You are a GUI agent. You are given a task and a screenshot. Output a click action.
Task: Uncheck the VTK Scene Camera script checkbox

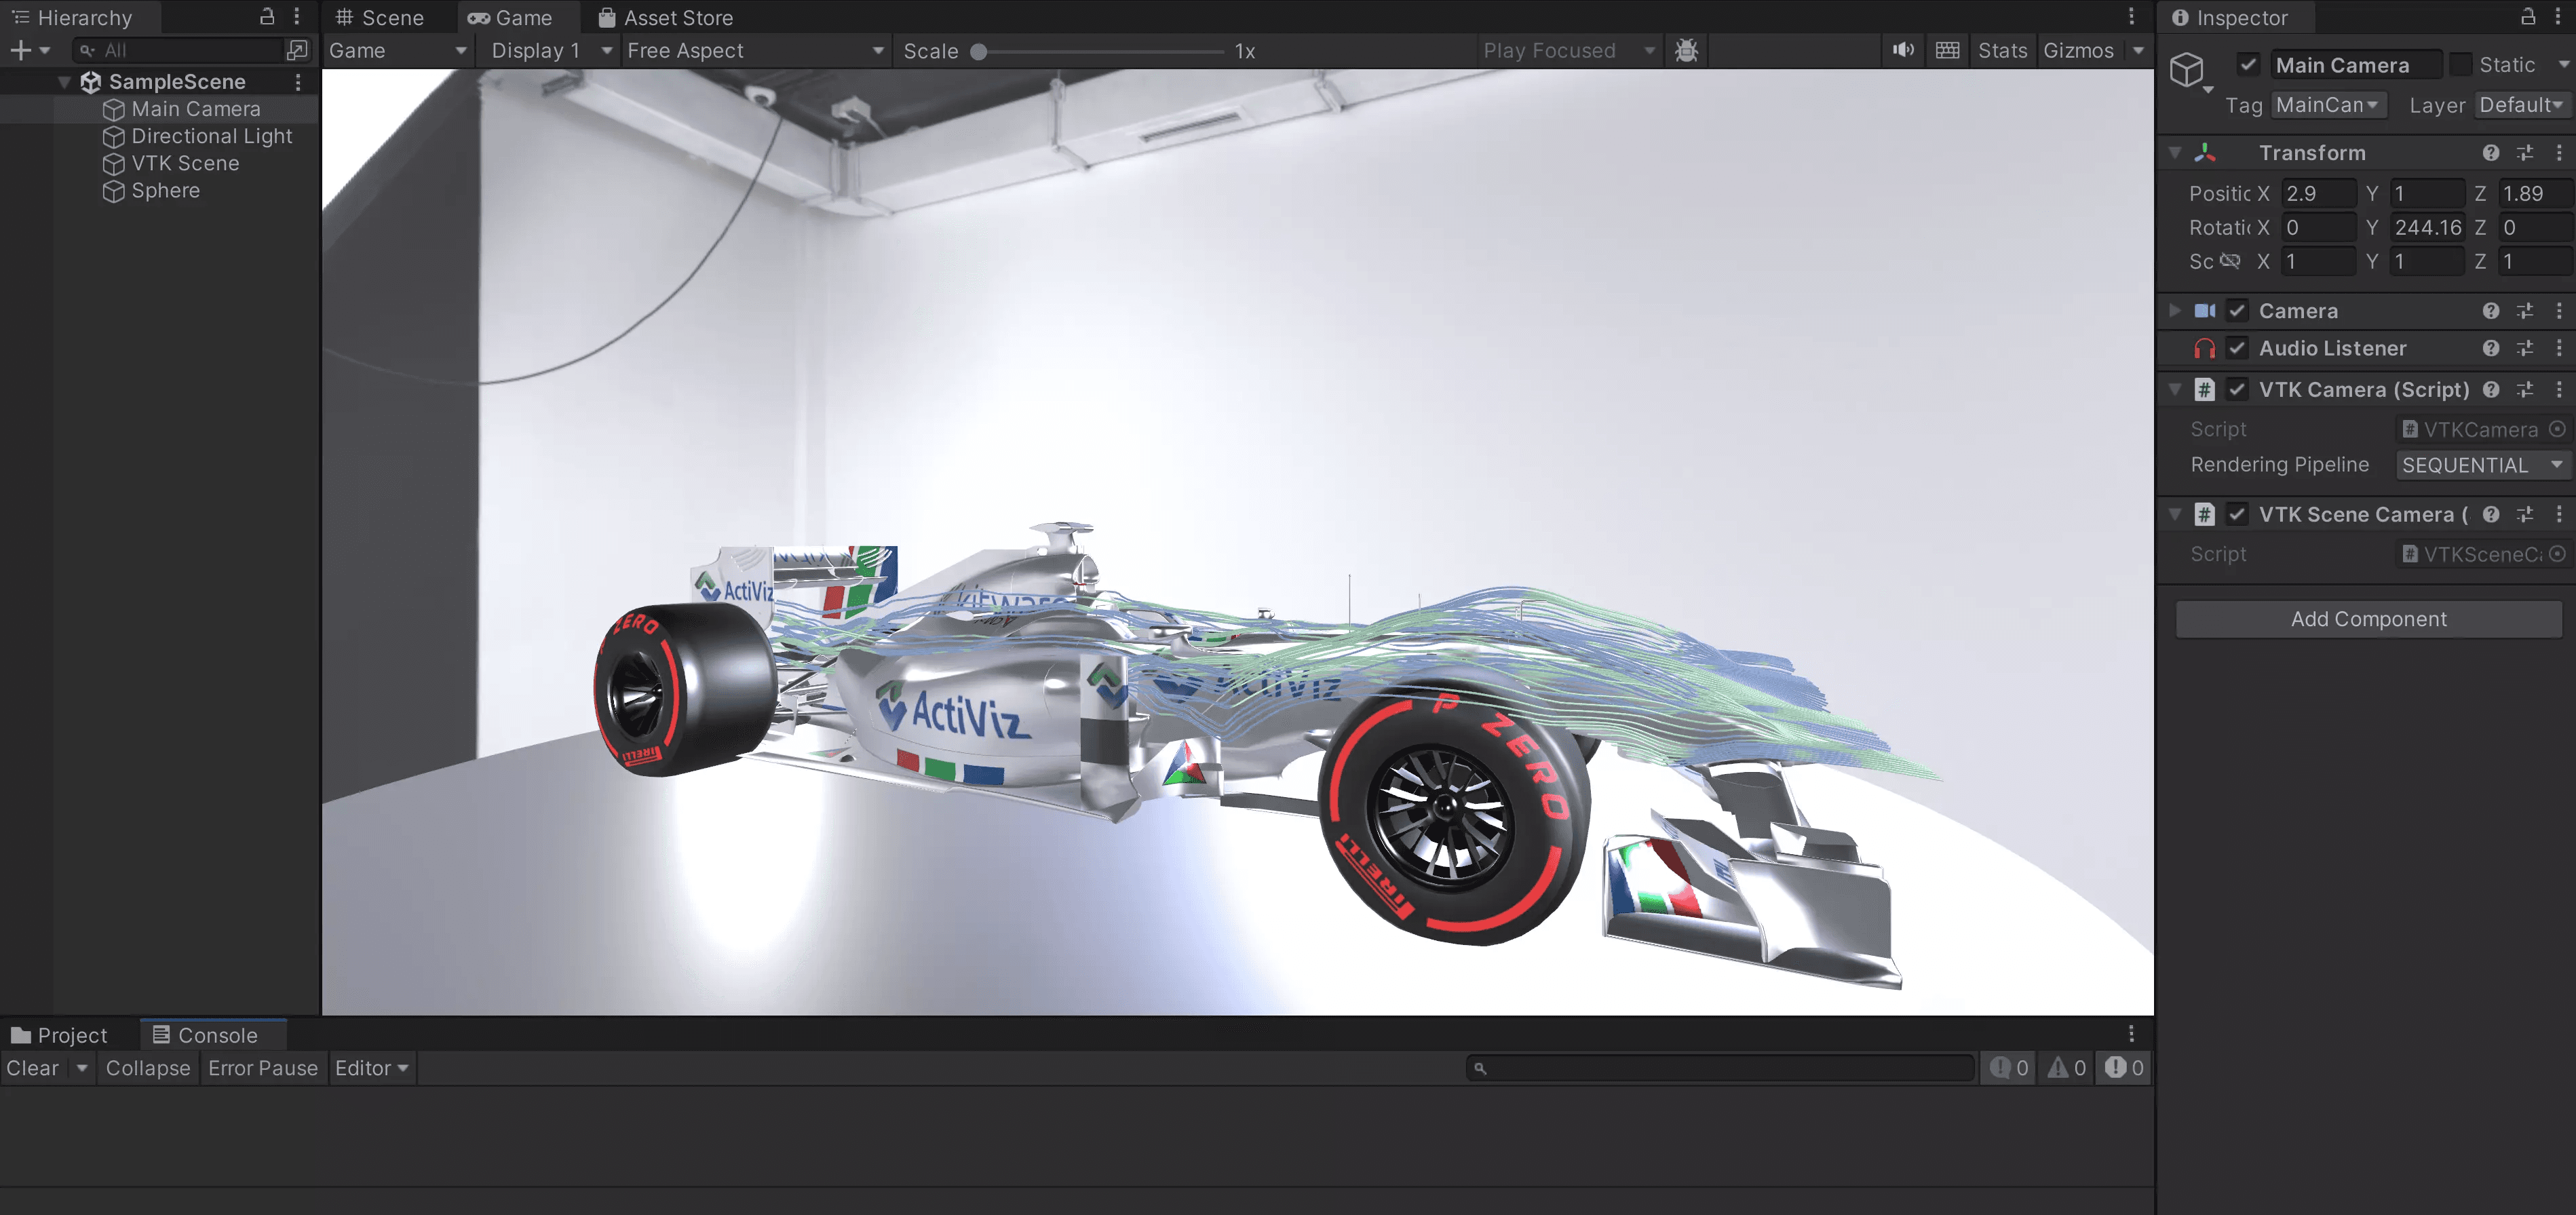tap(2238, 514)
